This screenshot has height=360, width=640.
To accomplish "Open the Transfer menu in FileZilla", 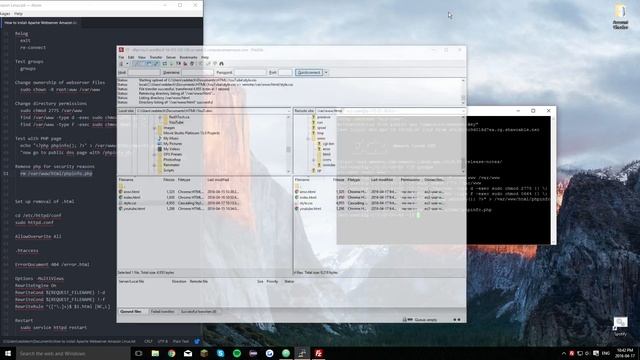I will point(156,57).
